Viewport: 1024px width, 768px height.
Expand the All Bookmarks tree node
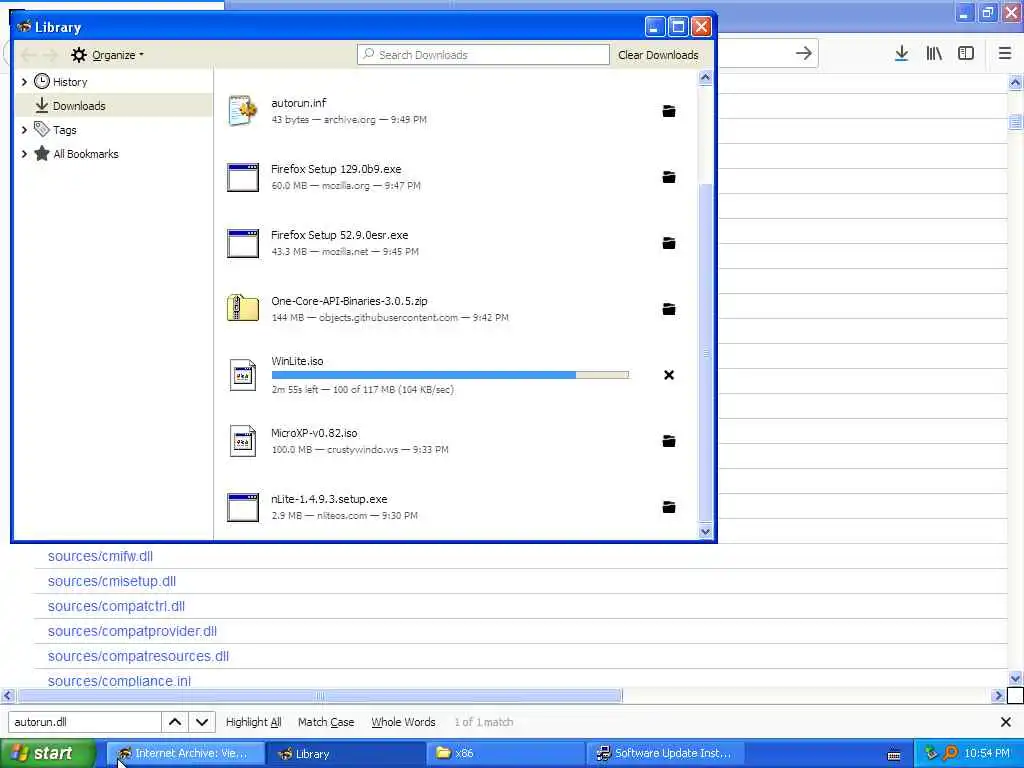[x=24, y=154]
